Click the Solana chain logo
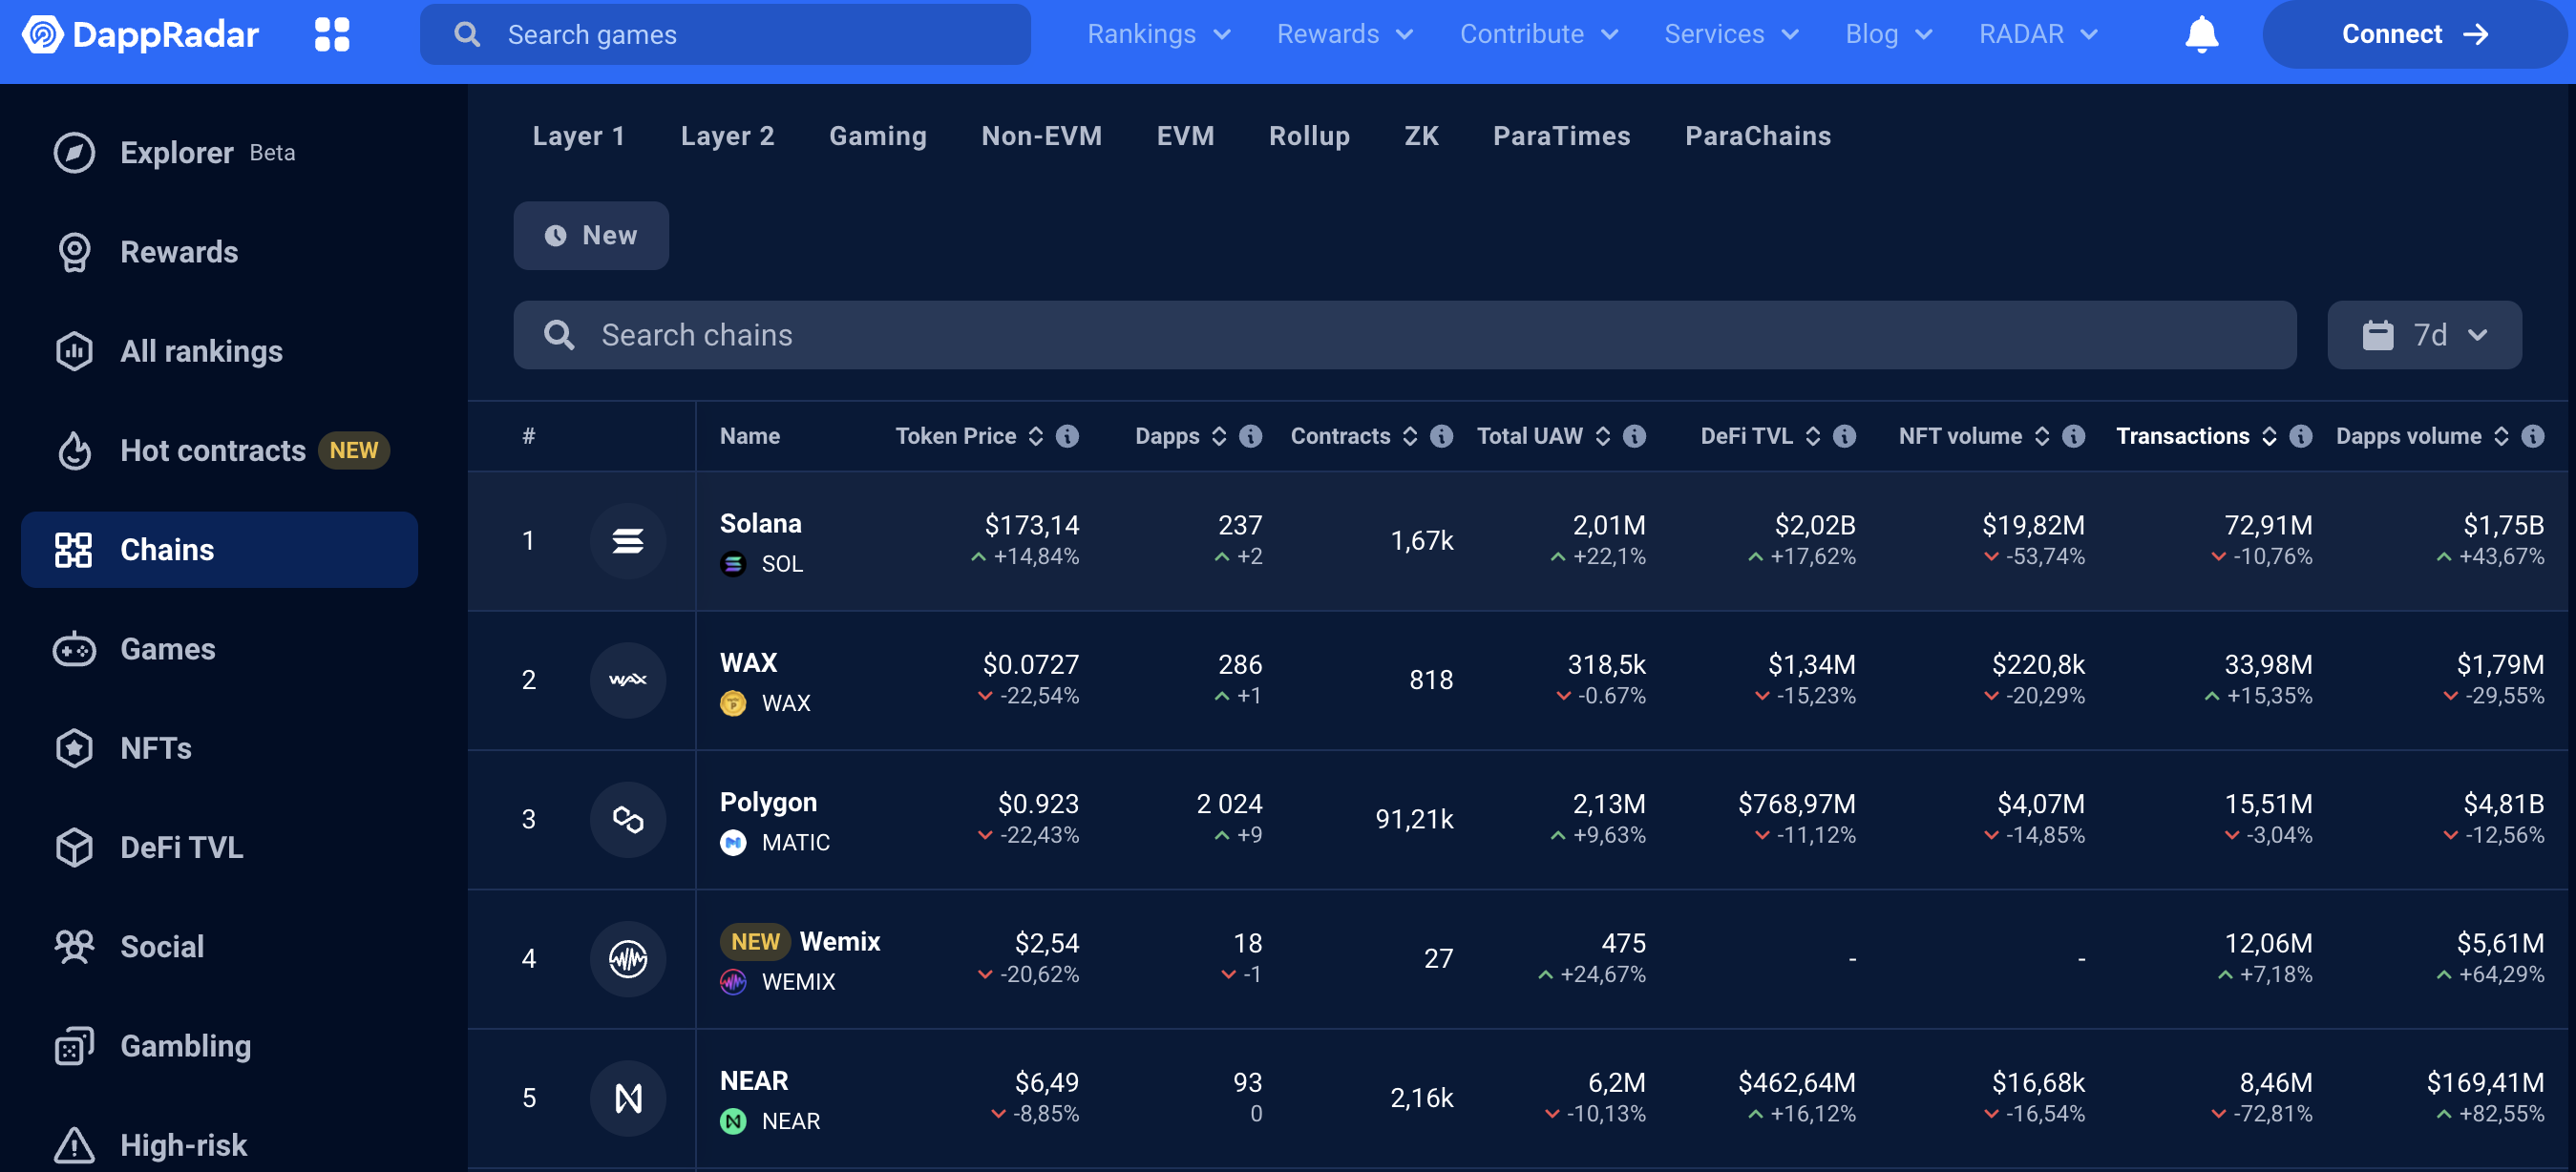The image size is (2576, 1172). point(628,540)
